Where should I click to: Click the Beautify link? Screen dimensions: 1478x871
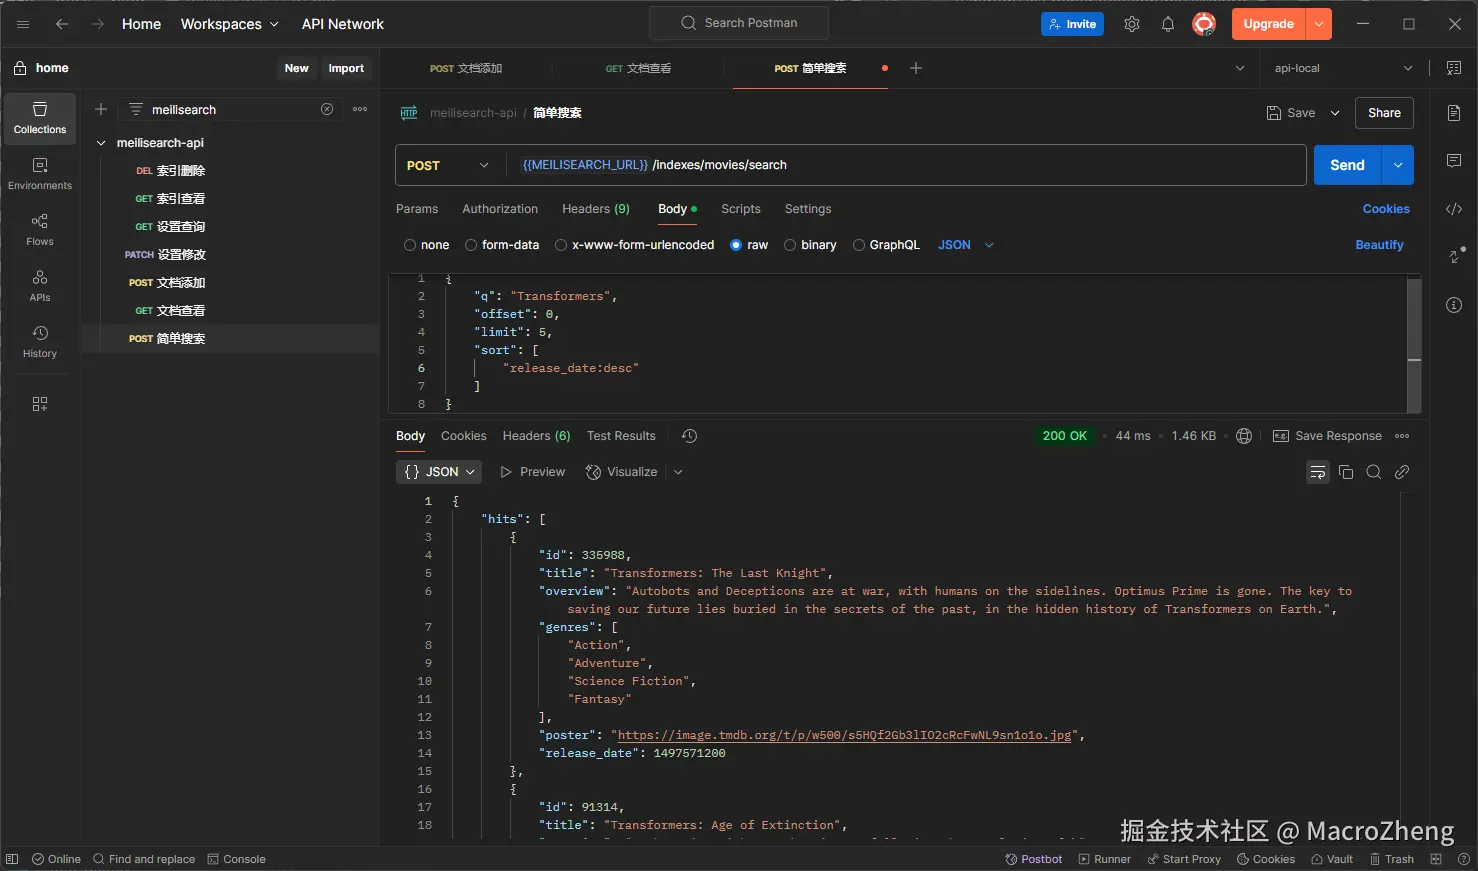click(1379, 245)
